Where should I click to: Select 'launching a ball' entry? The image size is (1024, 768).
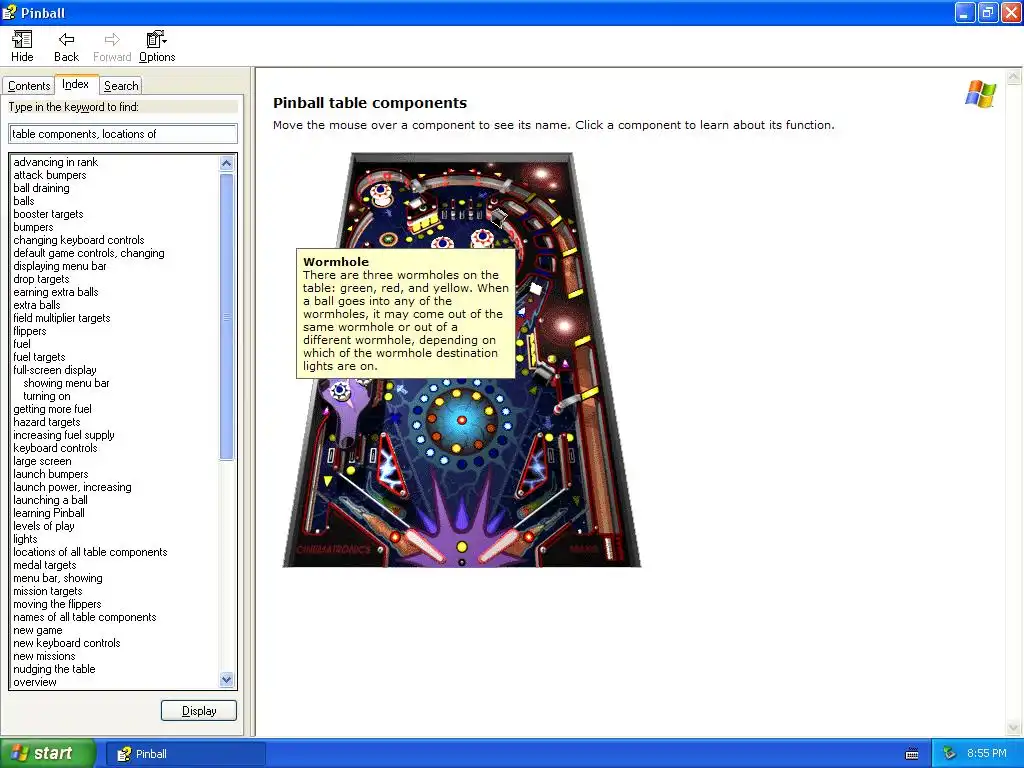tap(50, 500)
